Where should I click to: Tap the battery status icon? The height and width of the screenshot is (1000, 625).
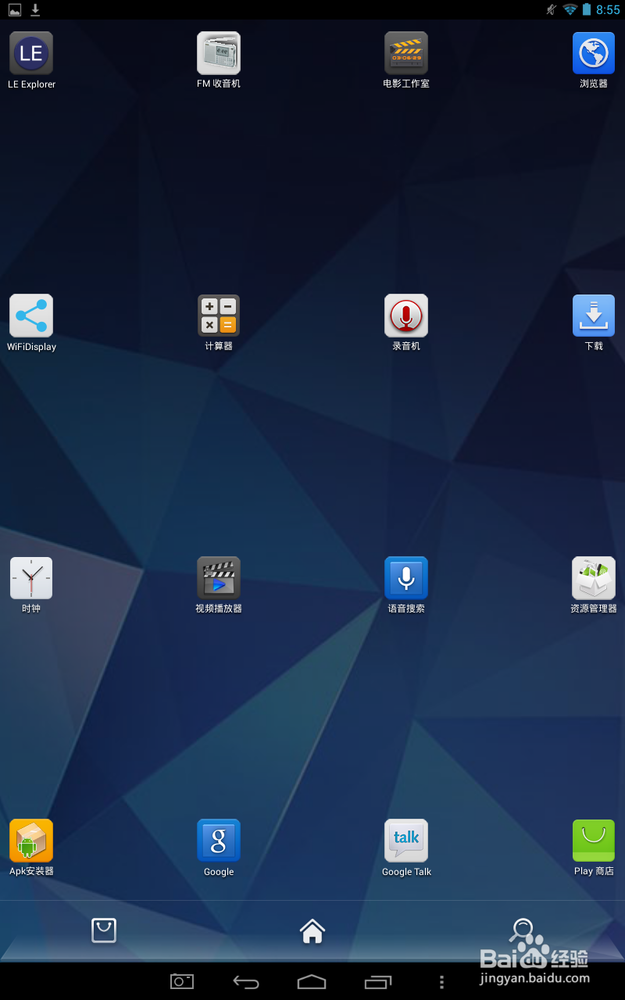[x=586, y=10]
